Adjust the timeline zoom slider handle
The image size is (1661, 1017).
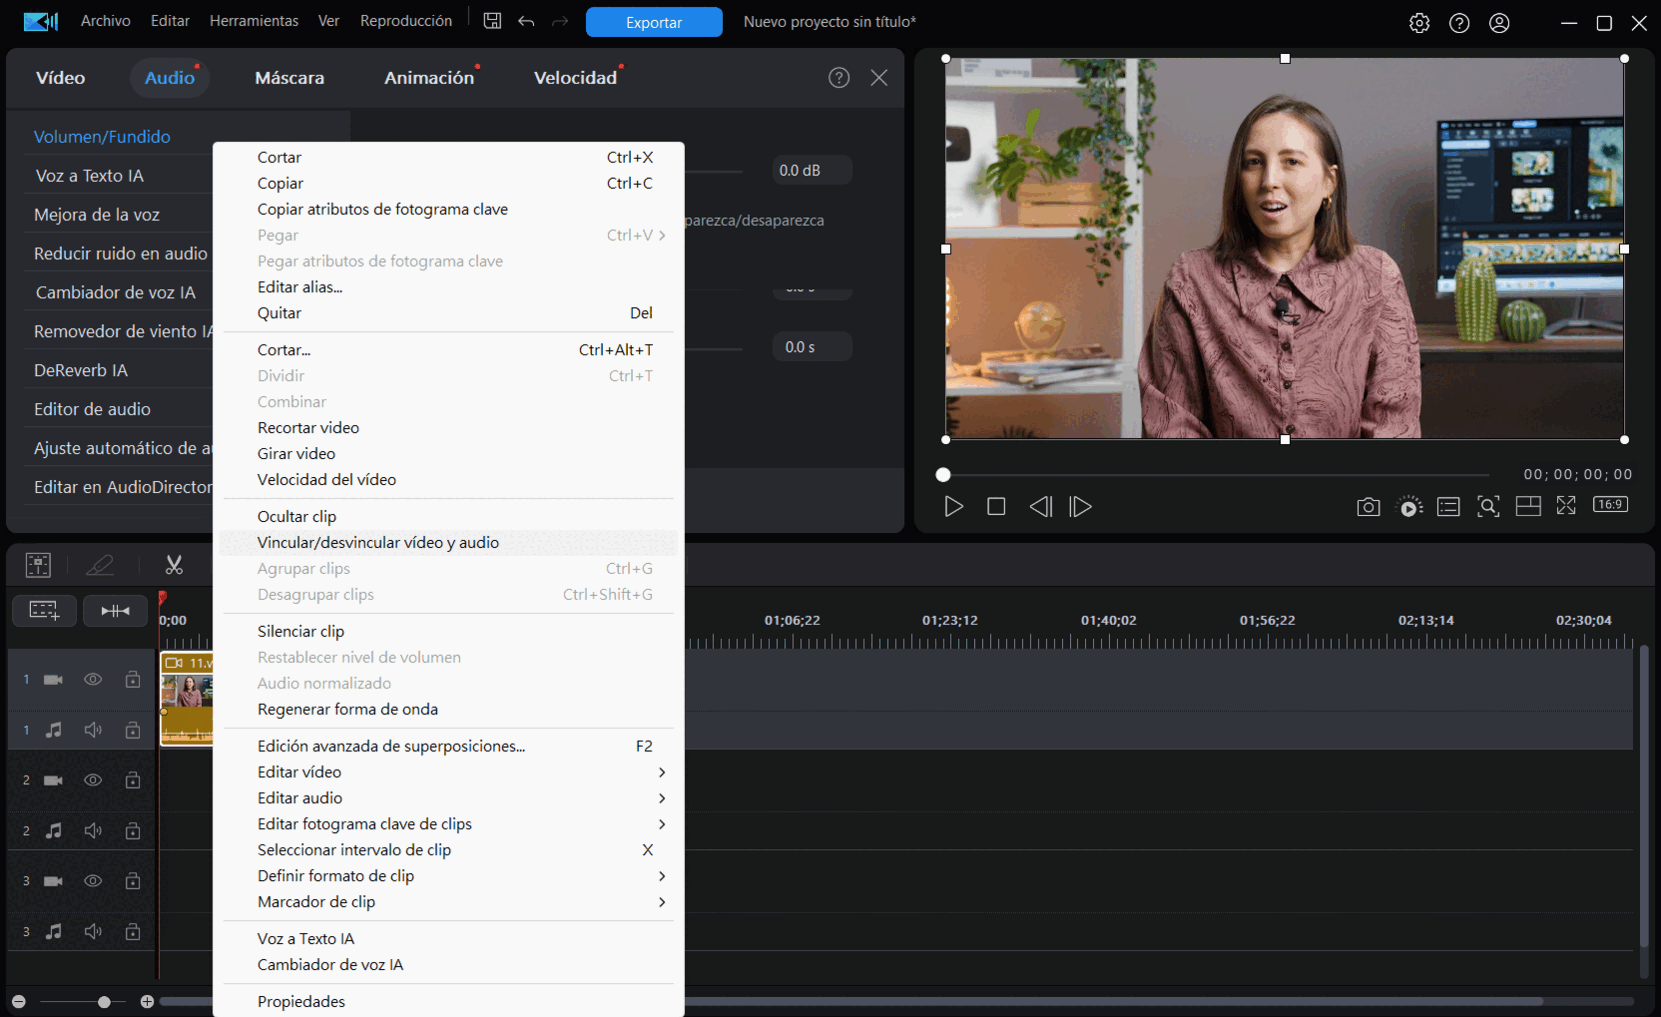(104, 1001)
